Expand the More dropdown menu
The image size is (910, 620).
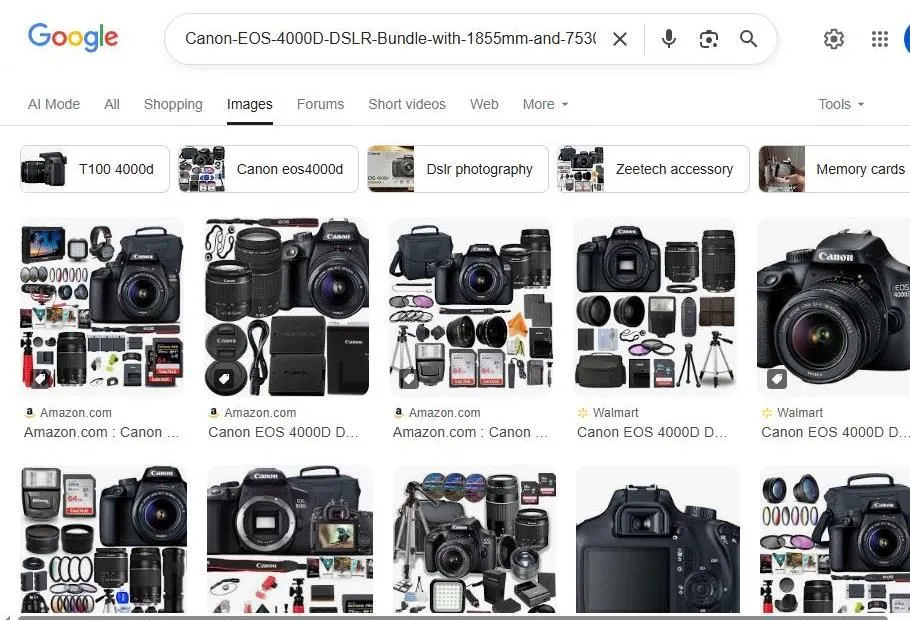click(x=545, y=104)
